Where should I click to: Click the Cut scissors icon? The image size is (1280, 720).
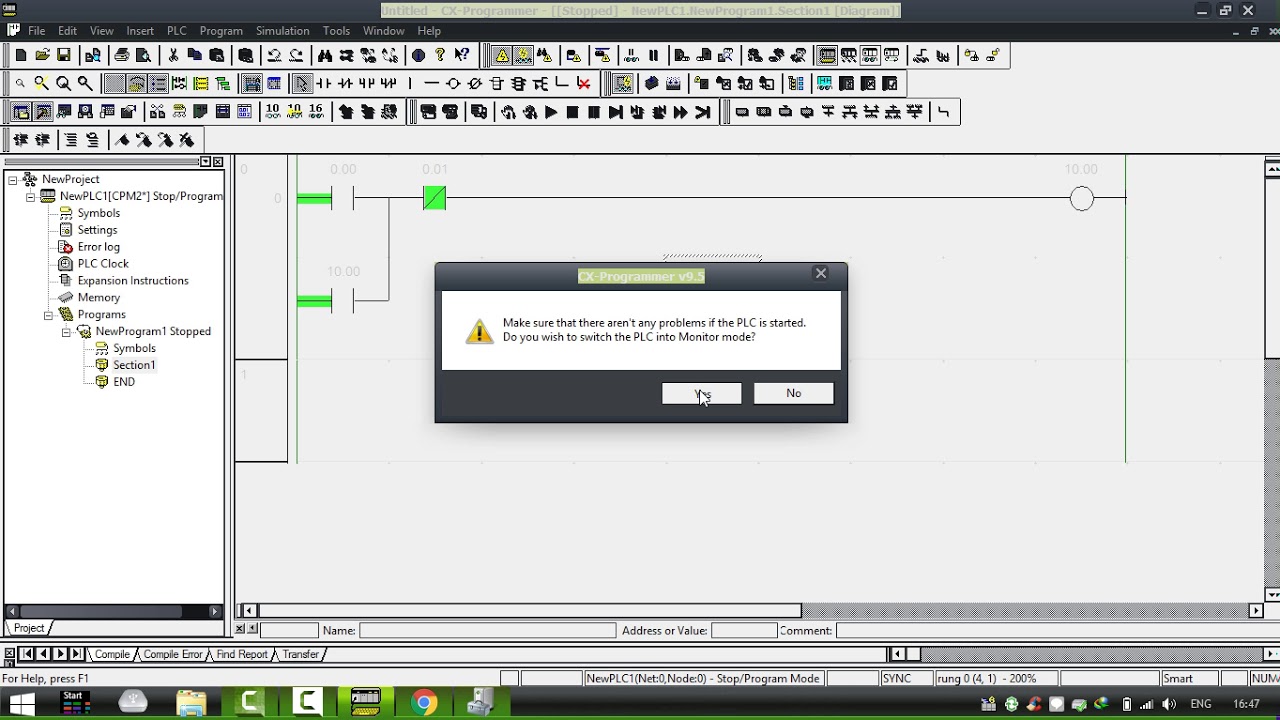[173, 56]
